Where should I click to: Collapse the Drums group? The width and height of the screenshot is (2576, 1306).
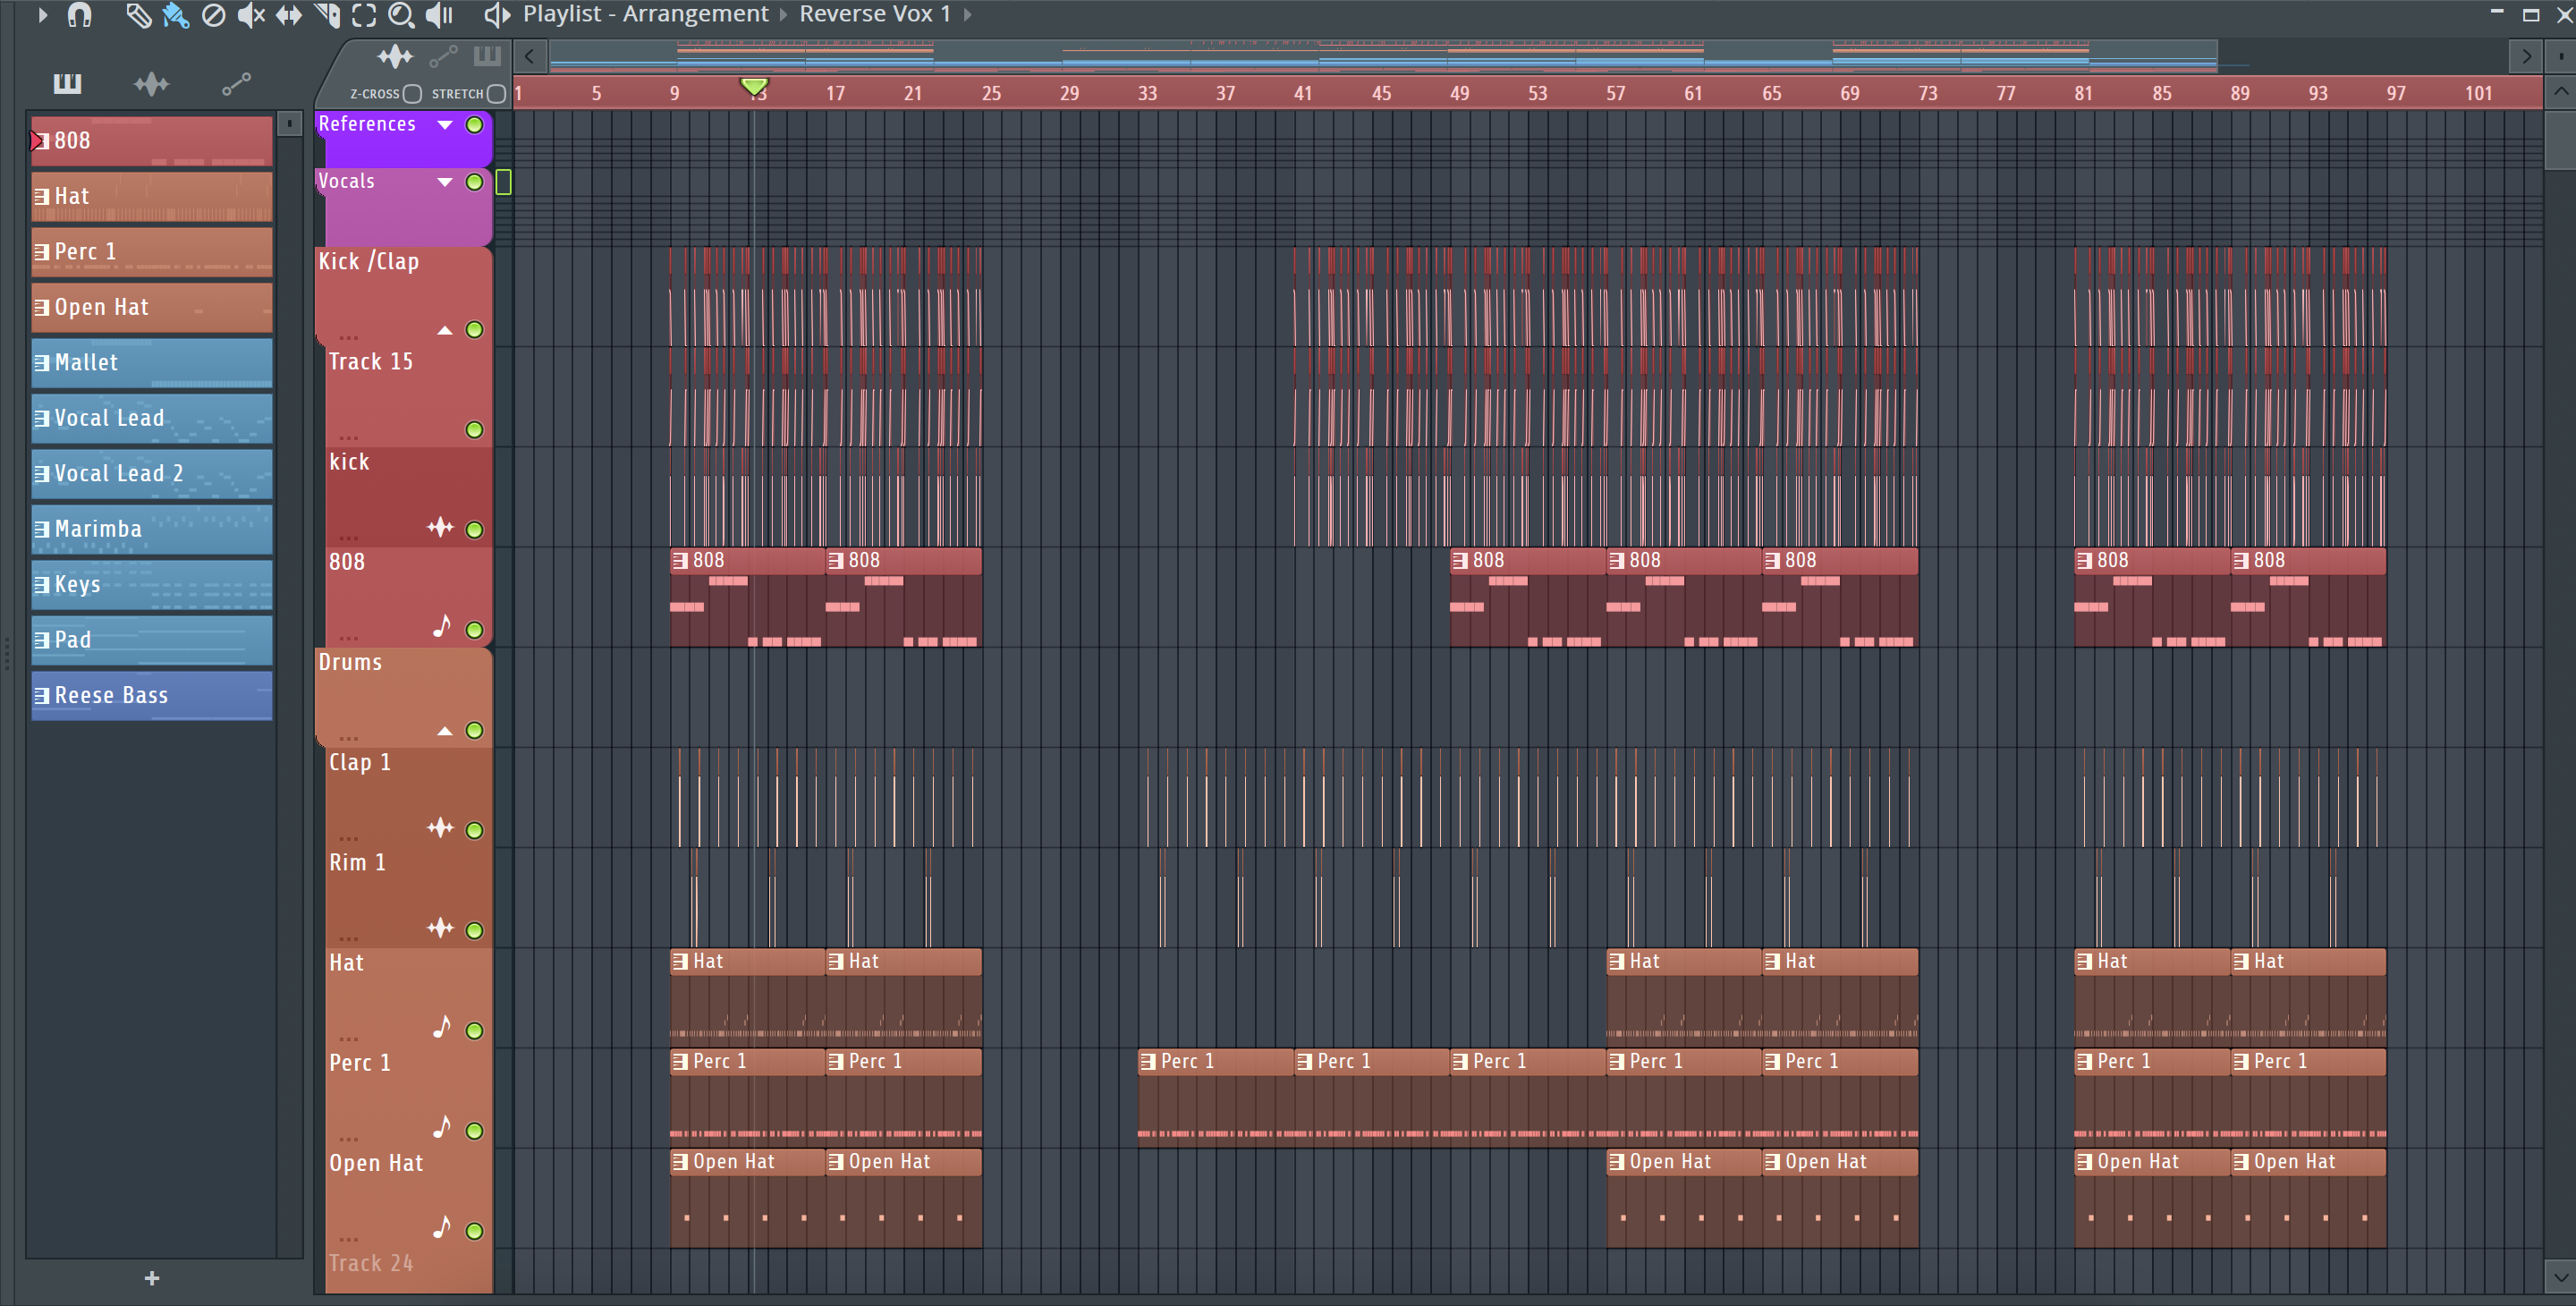(445, 732)
